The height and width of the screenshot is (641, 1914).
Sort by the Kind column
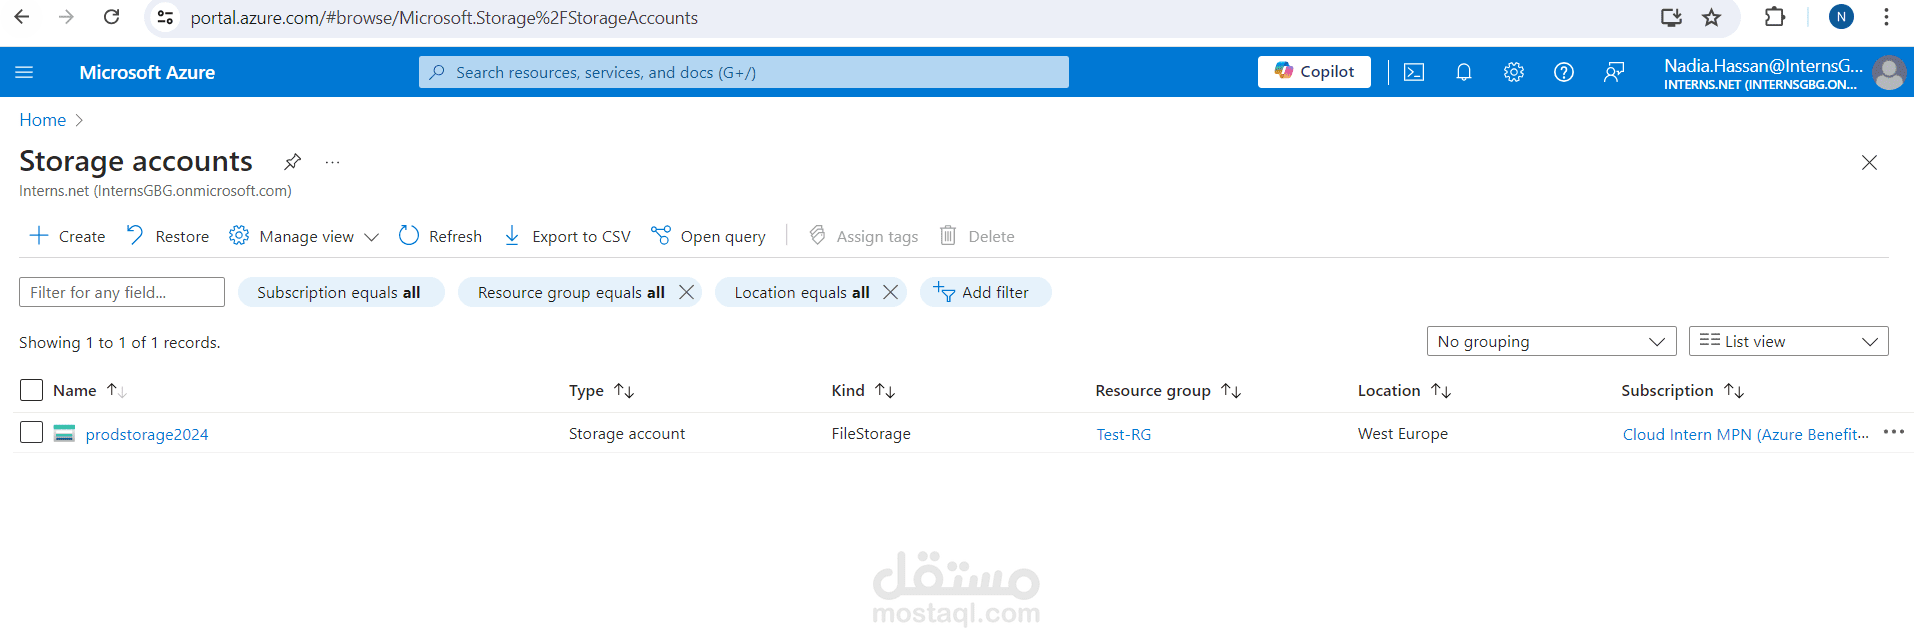[x=863, y=390]
